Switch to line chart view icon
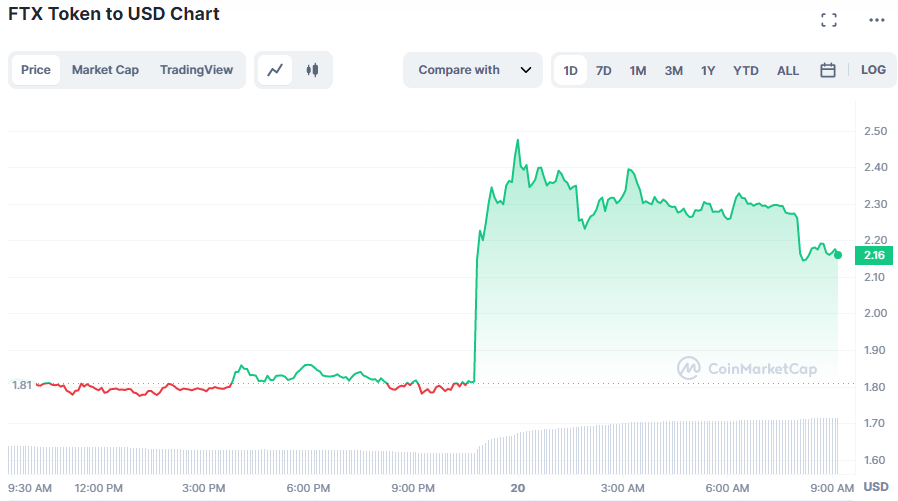 pyautogui.click(x=275, y=70)
